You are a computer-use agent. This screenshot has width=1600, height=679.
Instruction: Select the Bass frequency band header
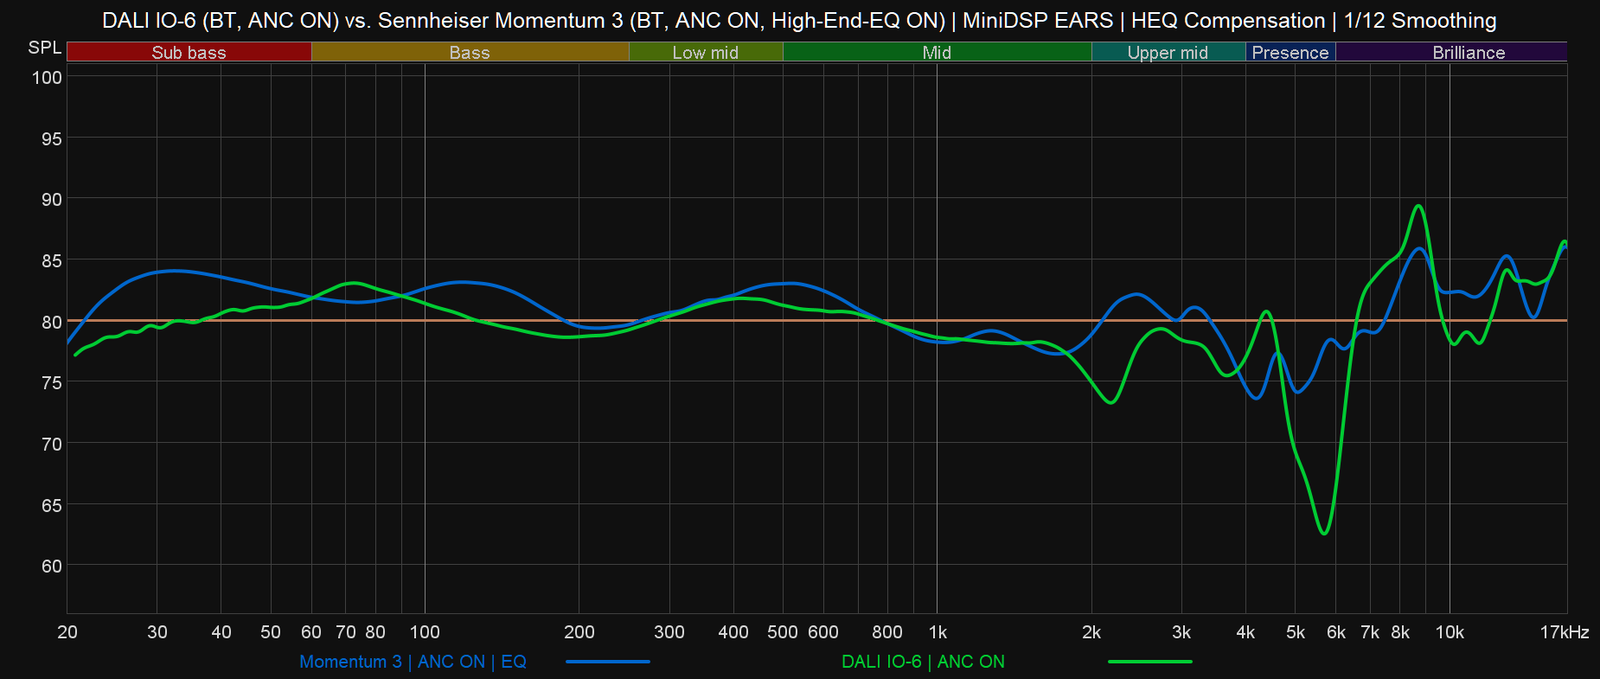coord(469,52)
